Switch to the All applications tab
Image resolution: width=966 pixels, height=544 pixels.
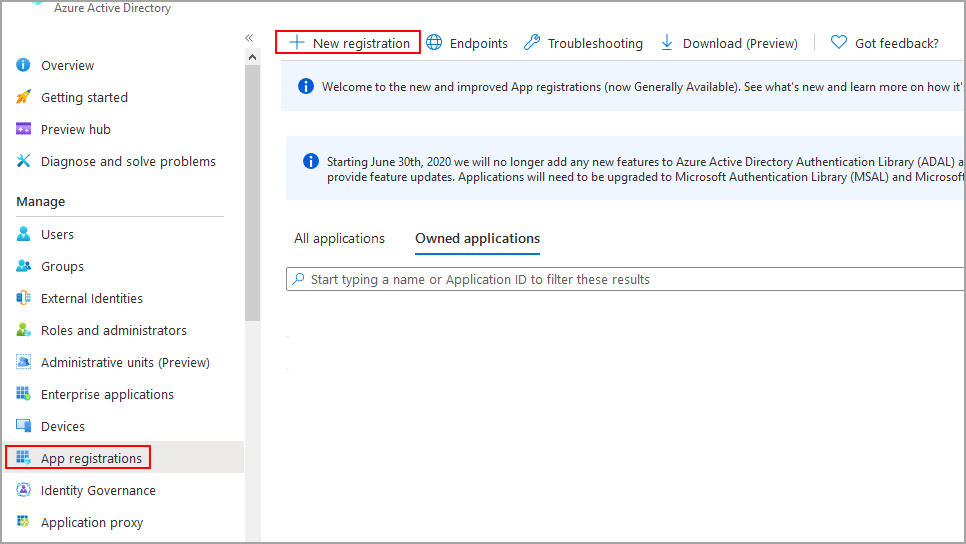point(339,239)
